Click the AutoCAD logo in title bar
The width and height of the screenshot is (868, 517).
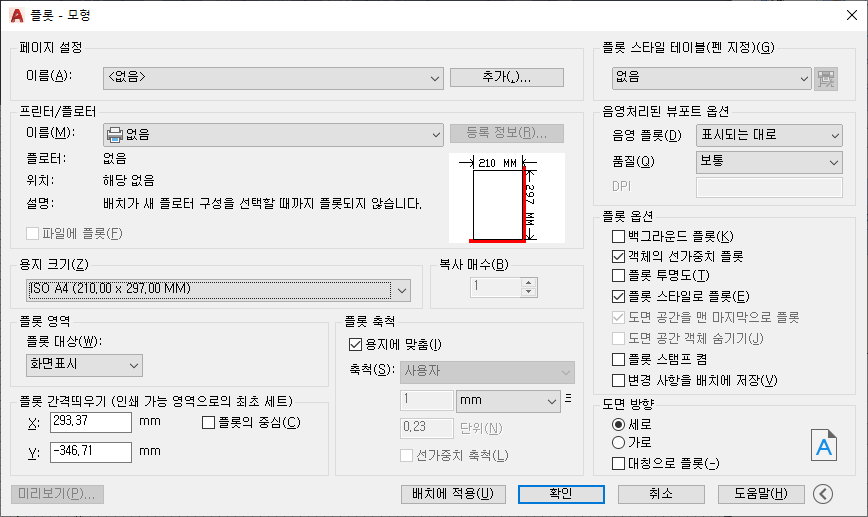(x=17, y=15)
